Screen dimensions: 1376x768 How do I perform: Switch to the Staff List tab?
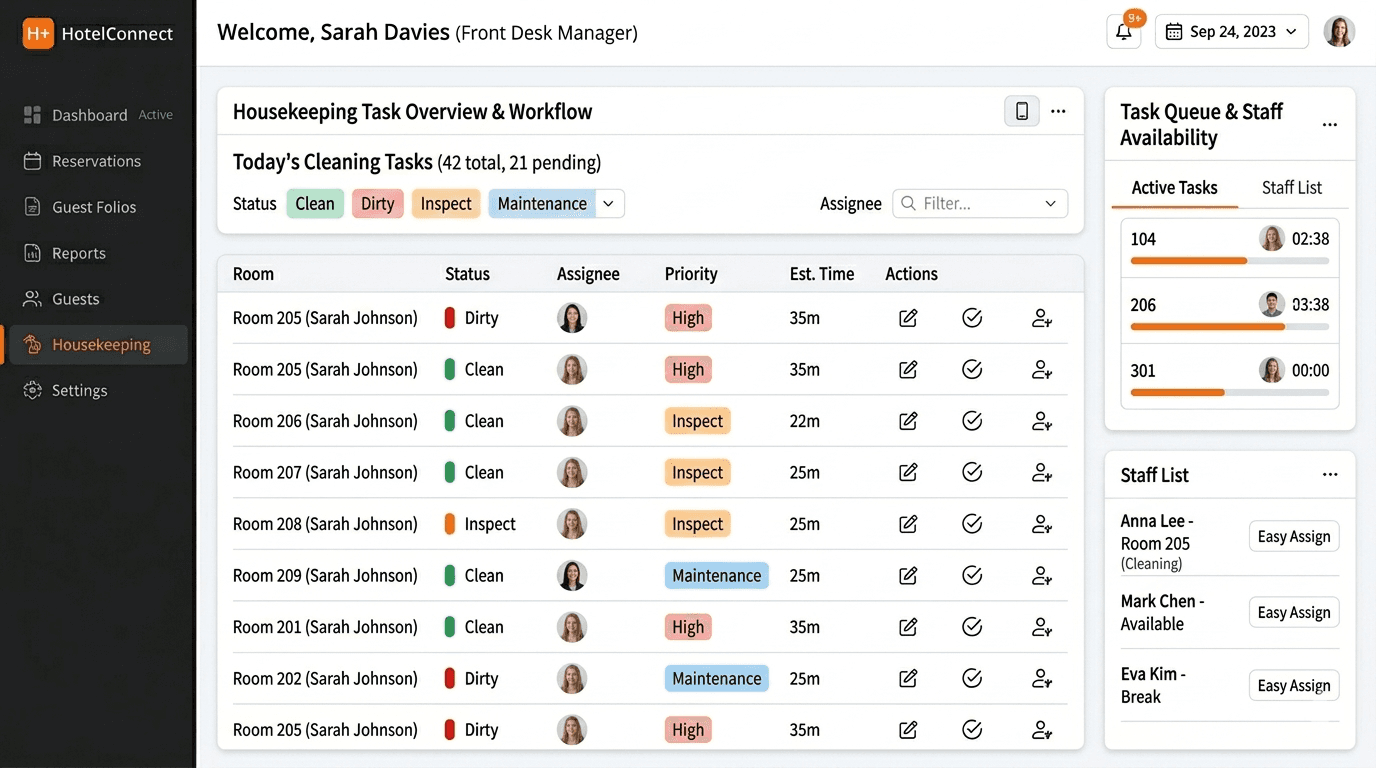tap(1291, 188)
